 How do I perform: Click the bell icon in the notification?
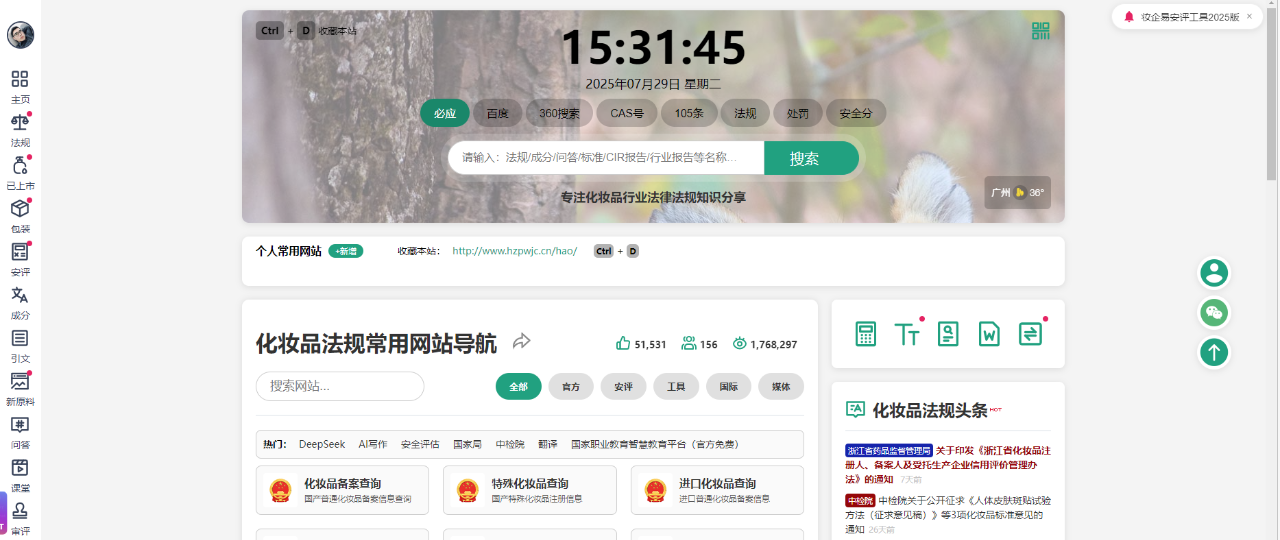coord(1129,17)
